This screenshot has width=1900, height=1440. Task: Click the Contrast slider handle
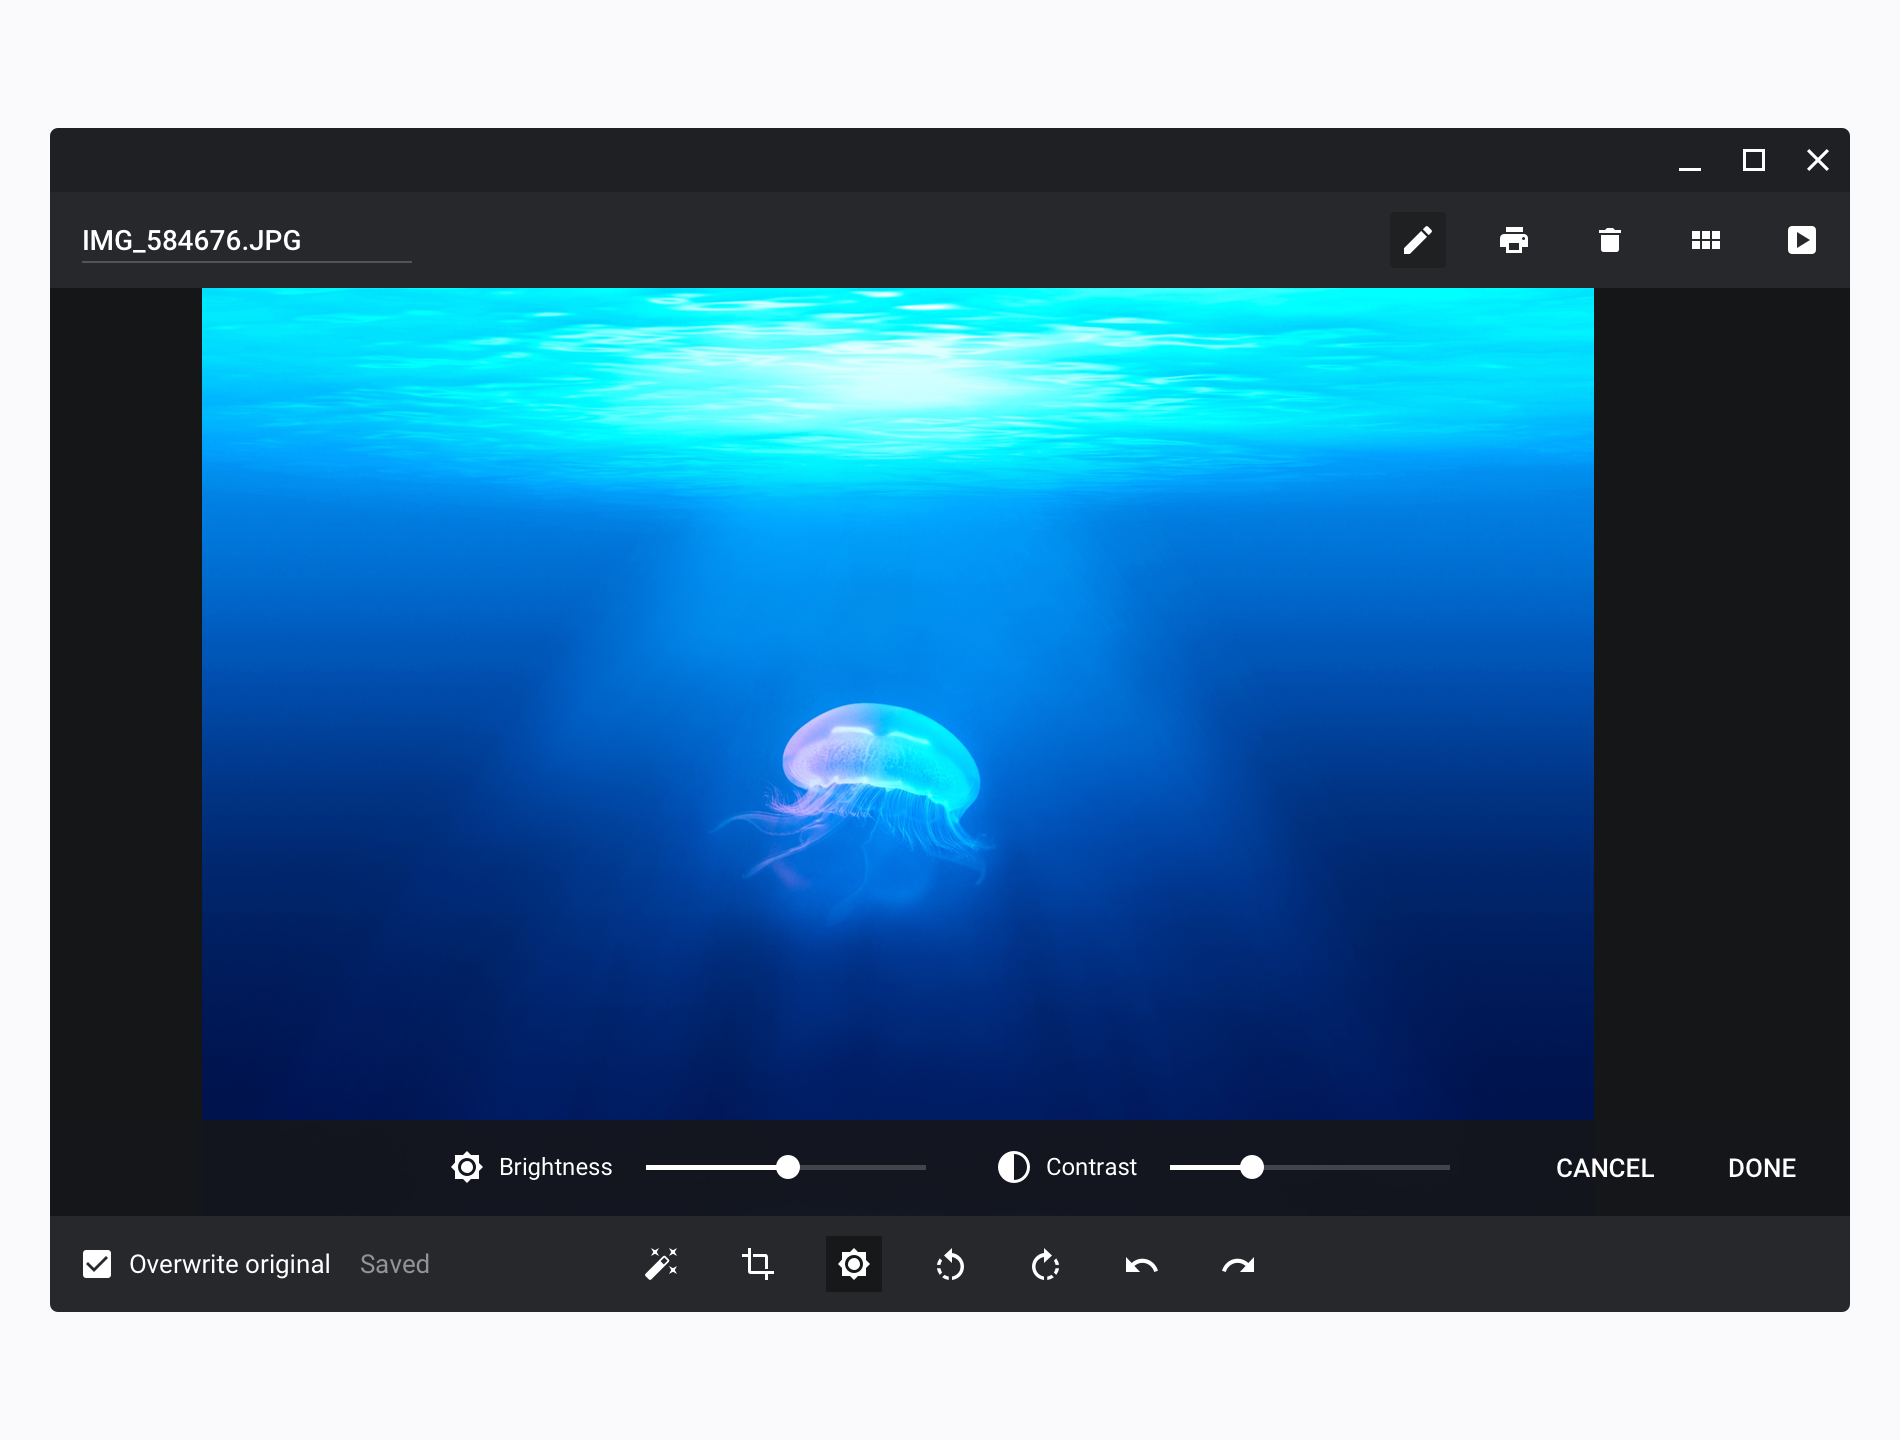(1252, 1167)
